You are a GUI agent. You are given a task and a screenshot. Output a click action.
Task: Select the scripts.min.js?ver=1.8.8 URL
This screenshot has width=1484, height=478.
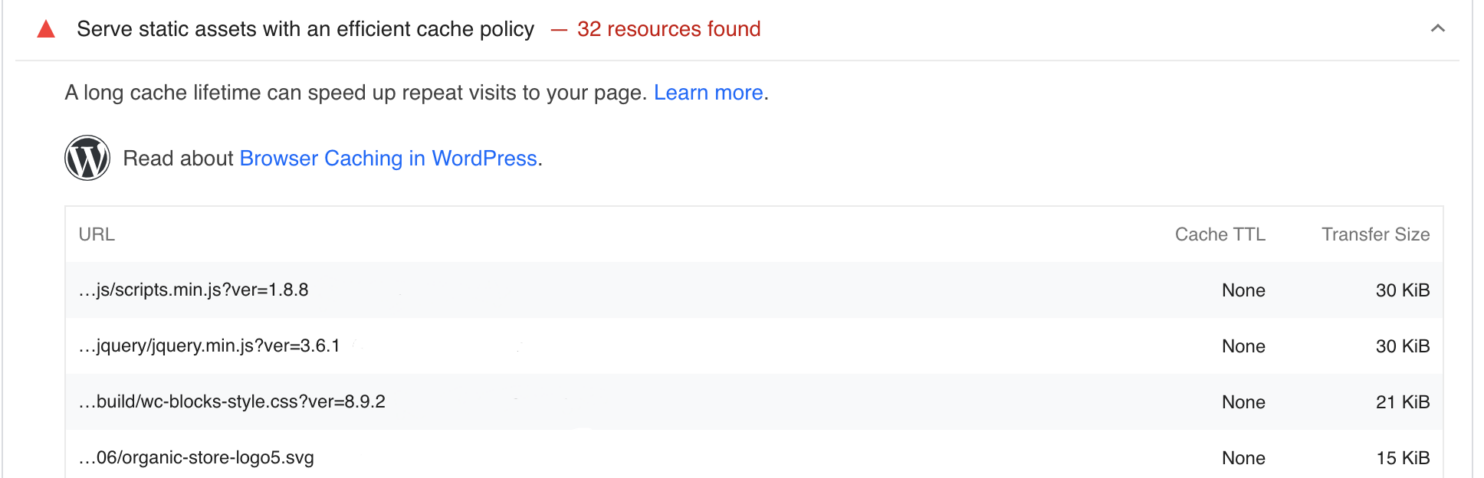click(193, 291)
